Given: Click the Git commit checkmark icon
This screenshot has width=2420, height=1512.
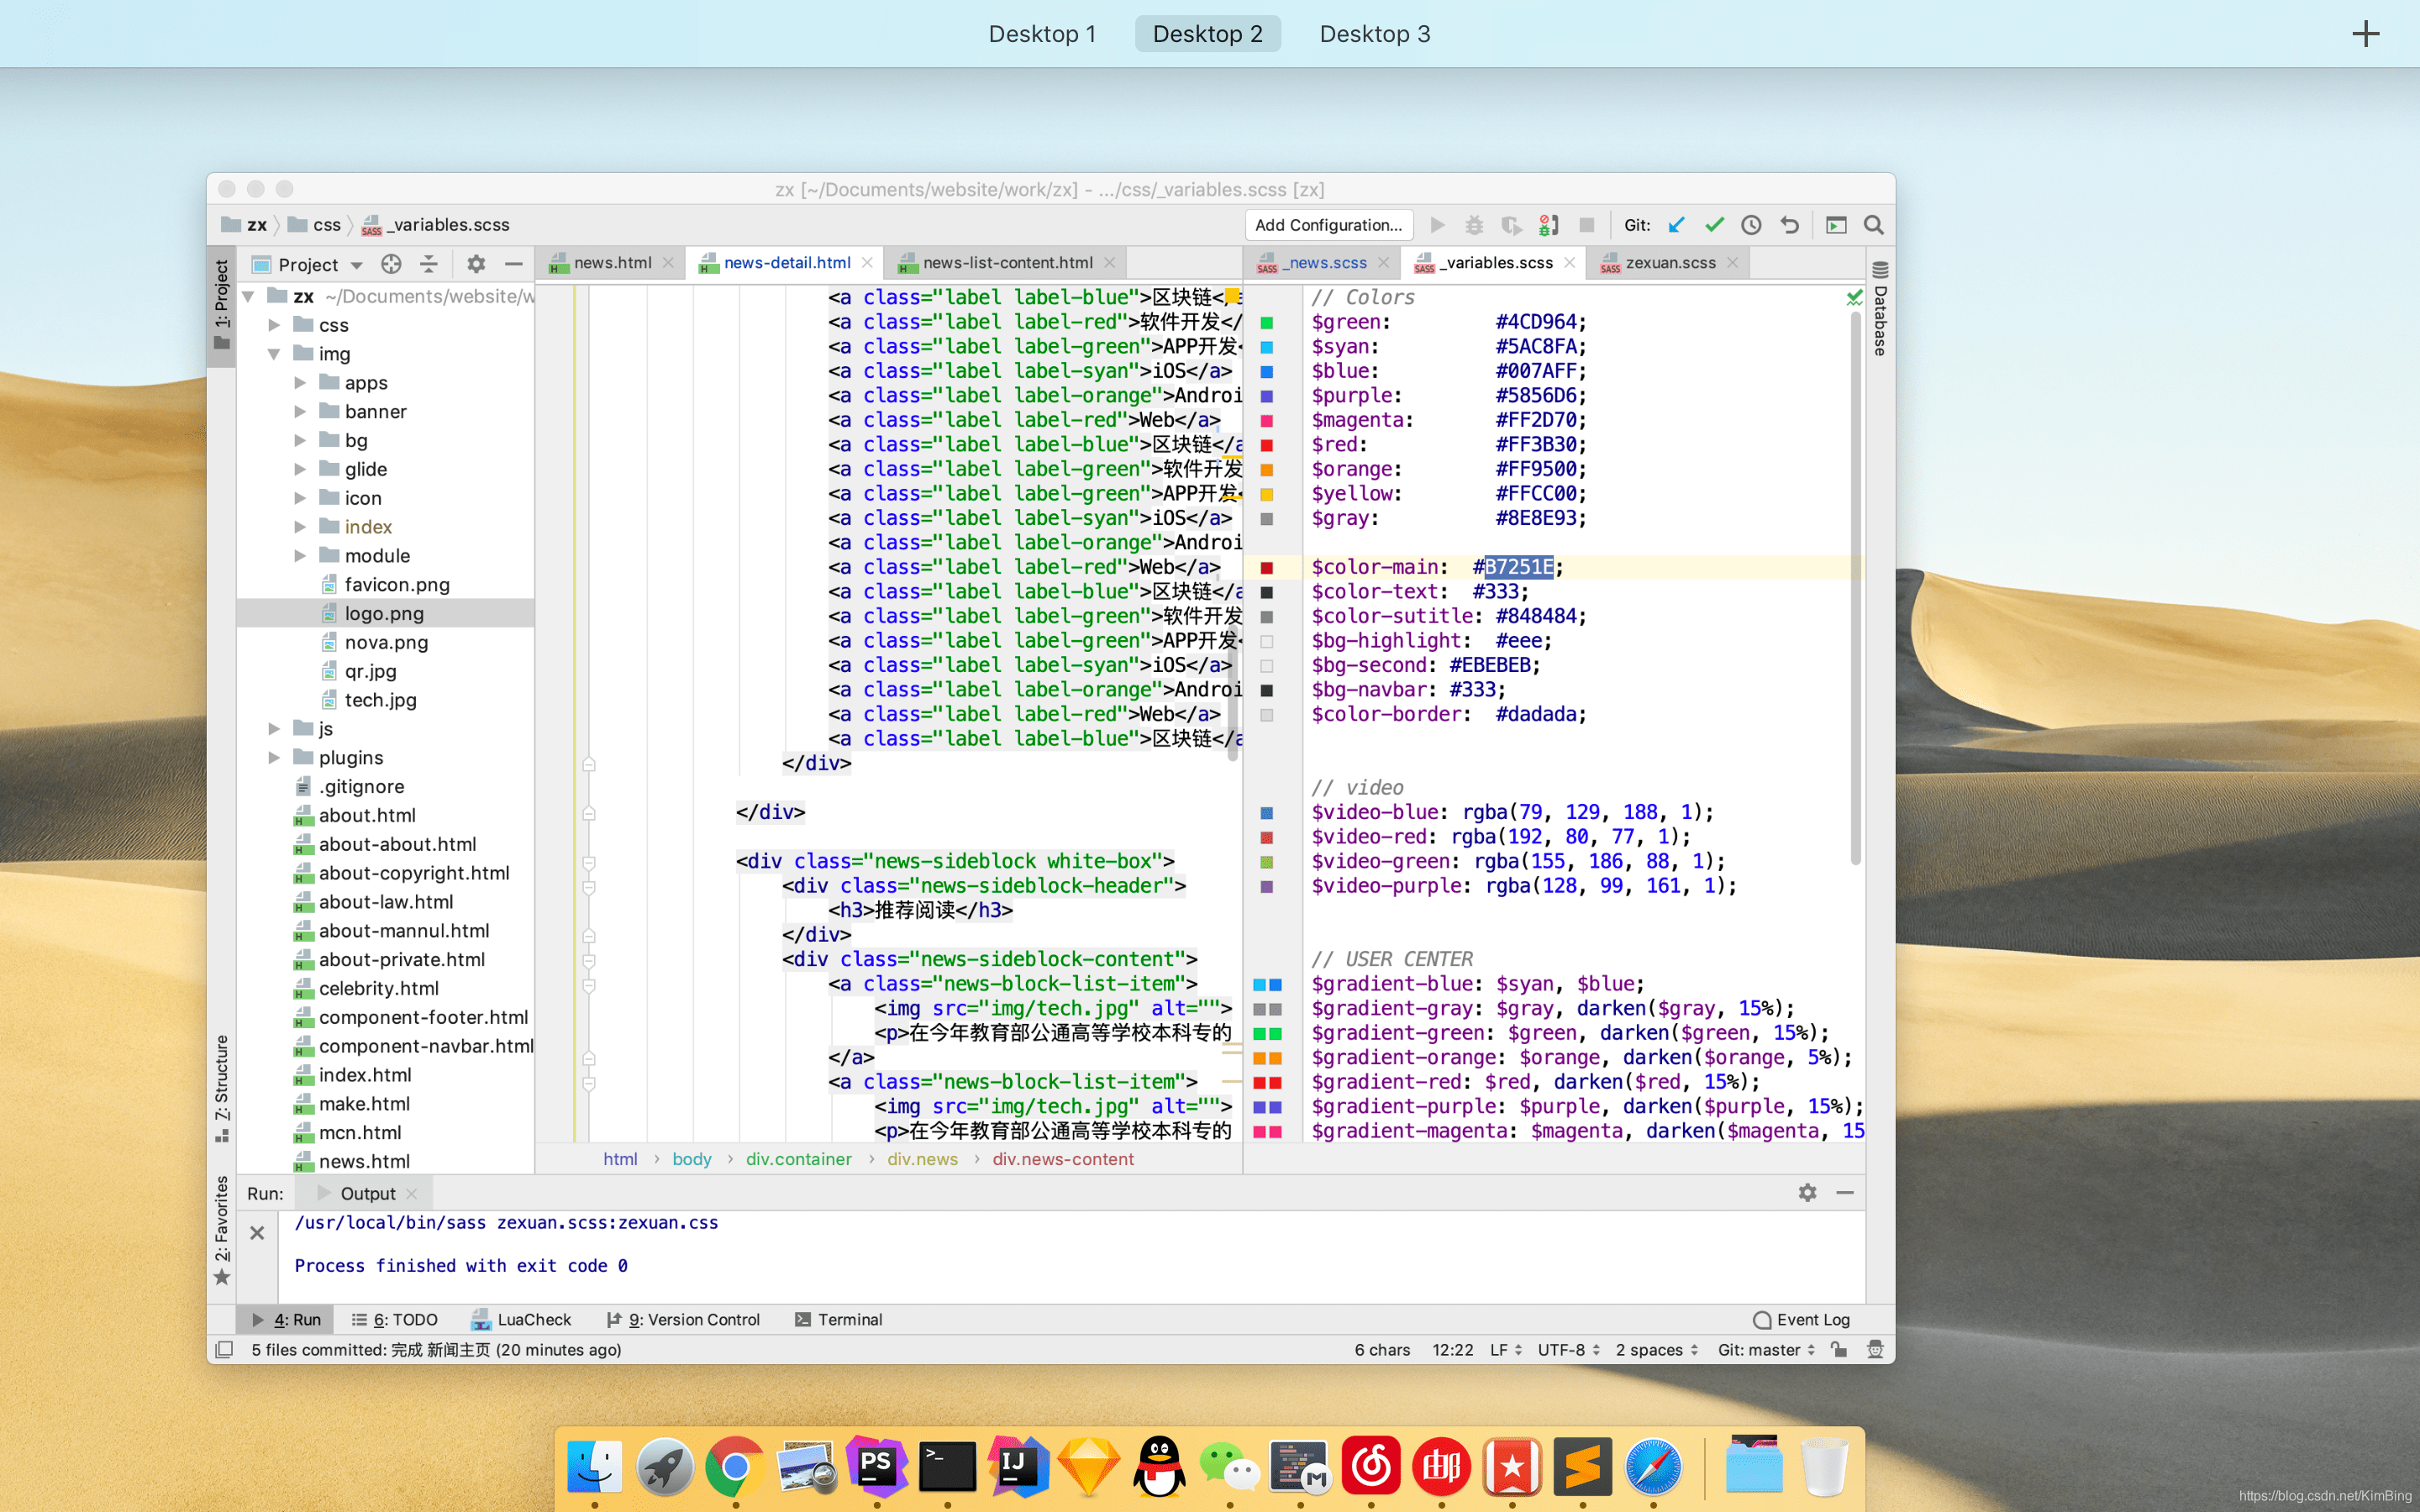Looking at the screenshot, I should pyautogui.click(x=1714, y=225).
